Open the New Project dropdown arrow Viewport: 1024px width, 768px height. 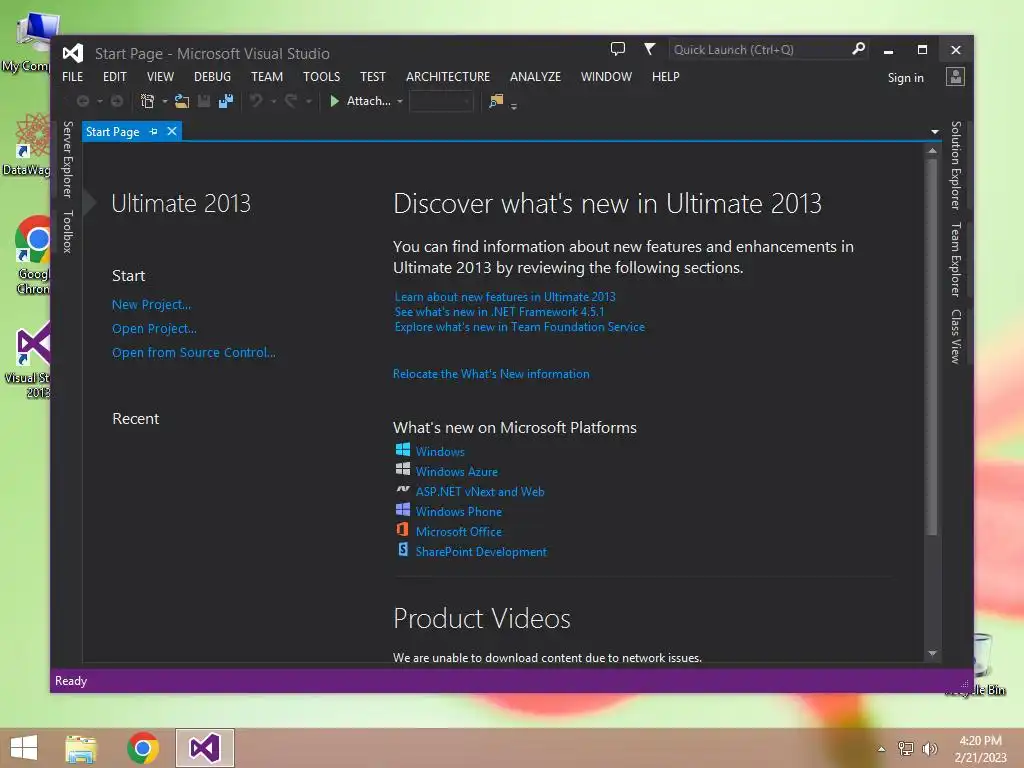(x=165, y=102)
